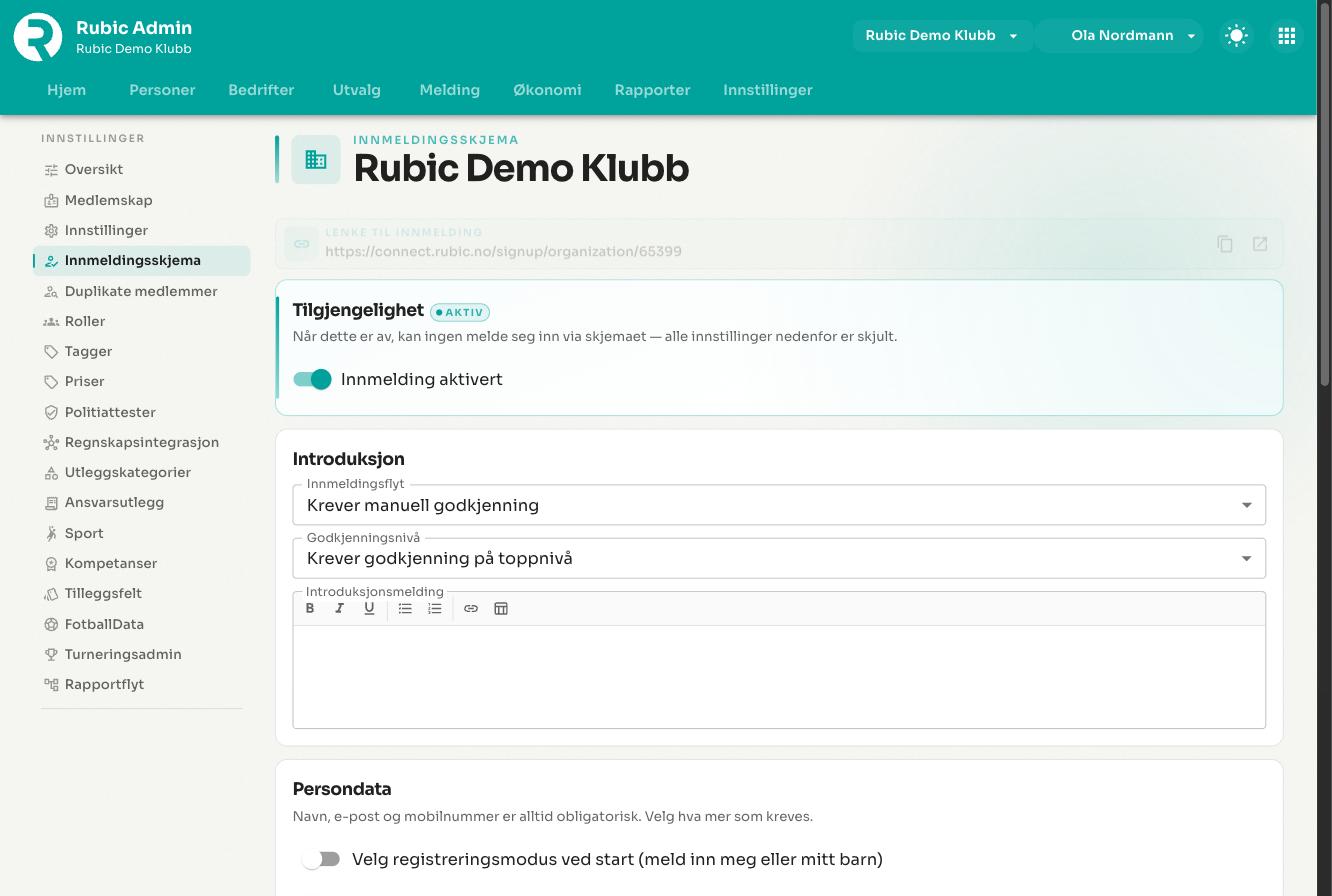This screenshot has height=896, width=1332.
Task: Open Rapportflyt in the sidebar
Action: click(x=142, y=684)
